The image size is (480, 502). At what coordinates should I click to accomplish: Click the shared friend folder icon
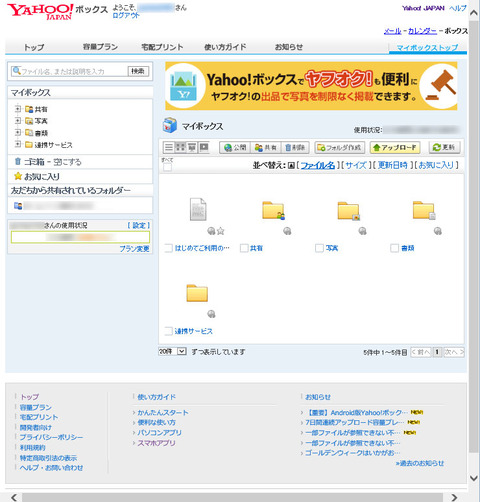[18, 206]
